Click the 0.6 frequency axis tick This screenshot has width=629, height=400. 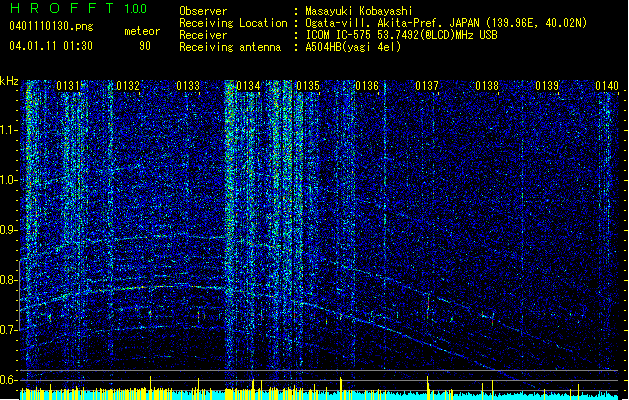tap(9, 380)
